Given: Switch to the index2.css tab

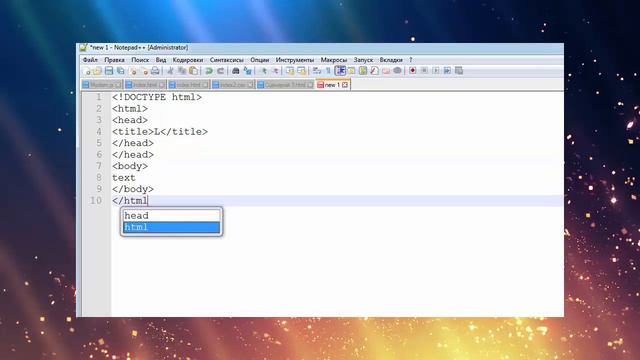Looking at the screenshot, I should point(233,85).
